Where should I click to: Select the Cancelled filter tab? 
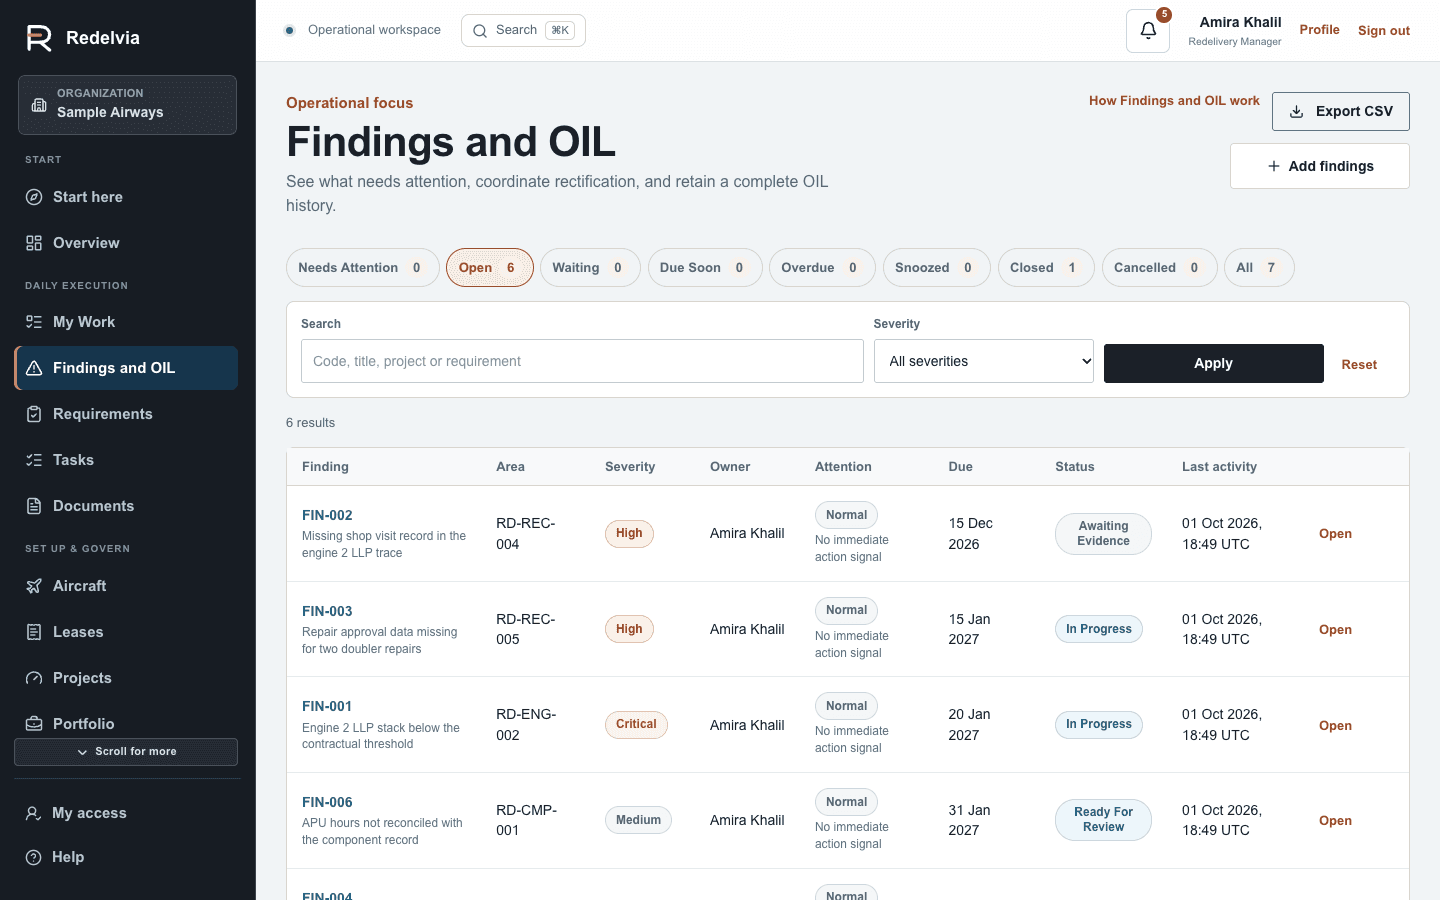coord(1159,268)
